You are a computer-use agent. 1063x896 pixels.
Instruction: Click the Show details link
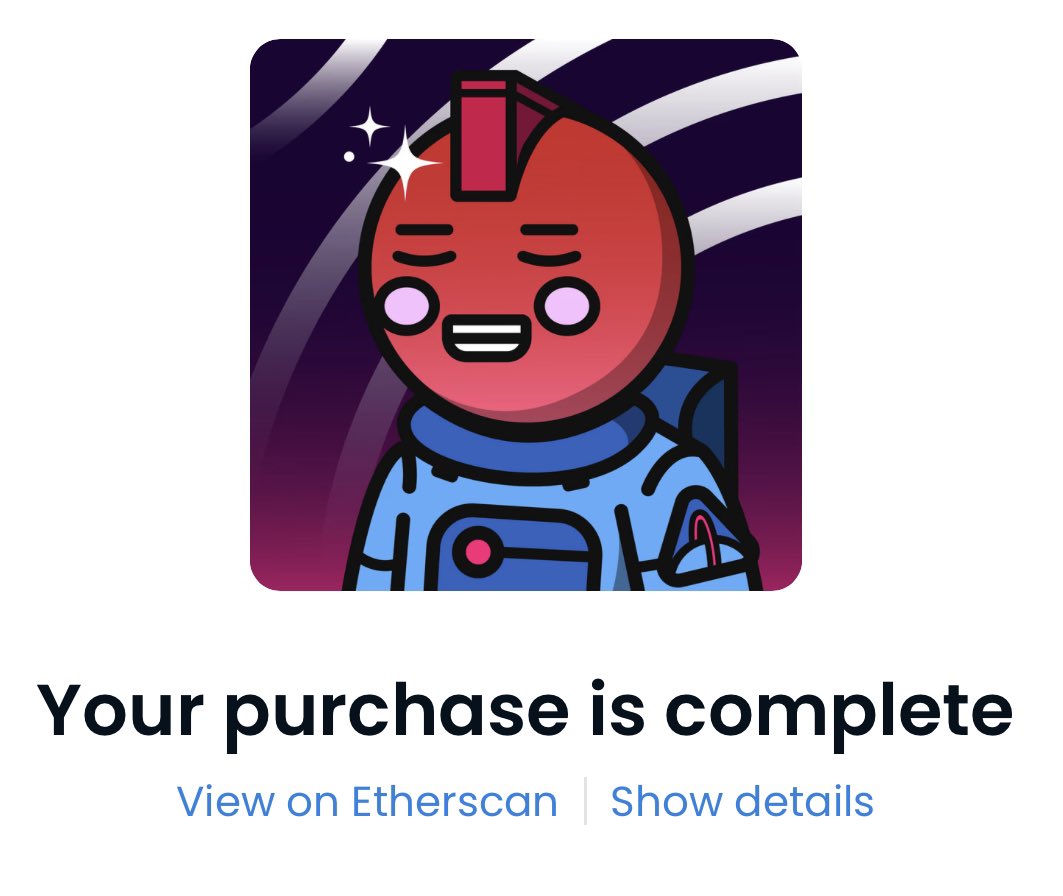coord(742,802)
